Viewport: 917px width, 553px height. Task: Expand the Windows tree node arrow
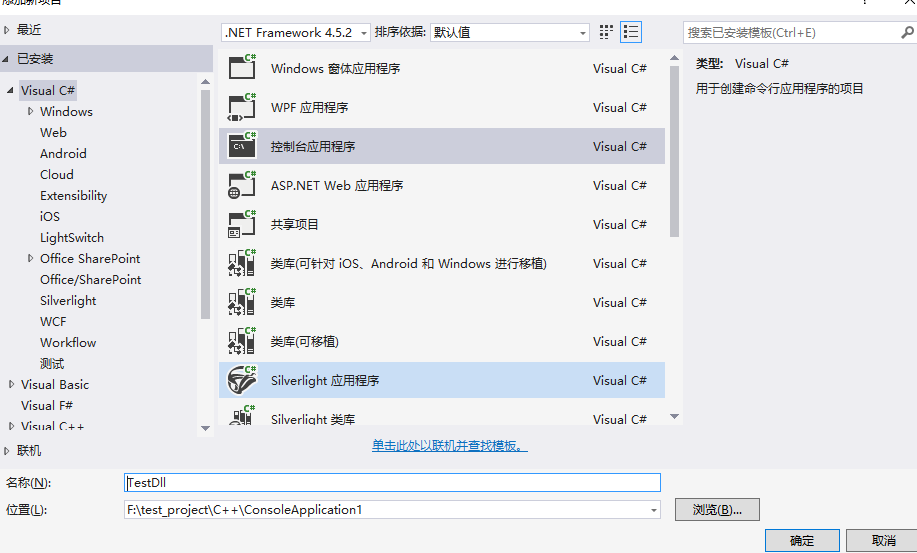[30, 111]
